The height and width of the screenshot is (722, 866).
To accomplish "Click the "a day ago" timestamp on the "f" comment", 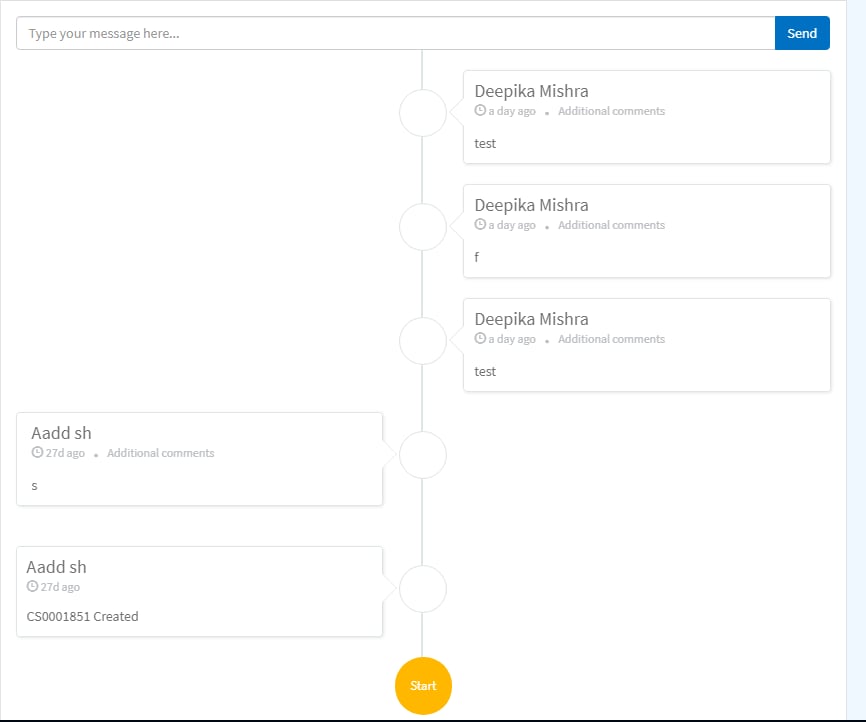I will (x=510, y=224).
